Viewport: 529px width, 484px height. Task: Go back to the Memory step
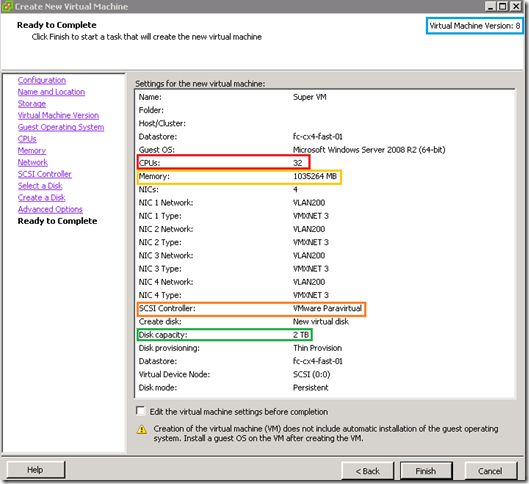pyautogui.click(x=32, y=150)
